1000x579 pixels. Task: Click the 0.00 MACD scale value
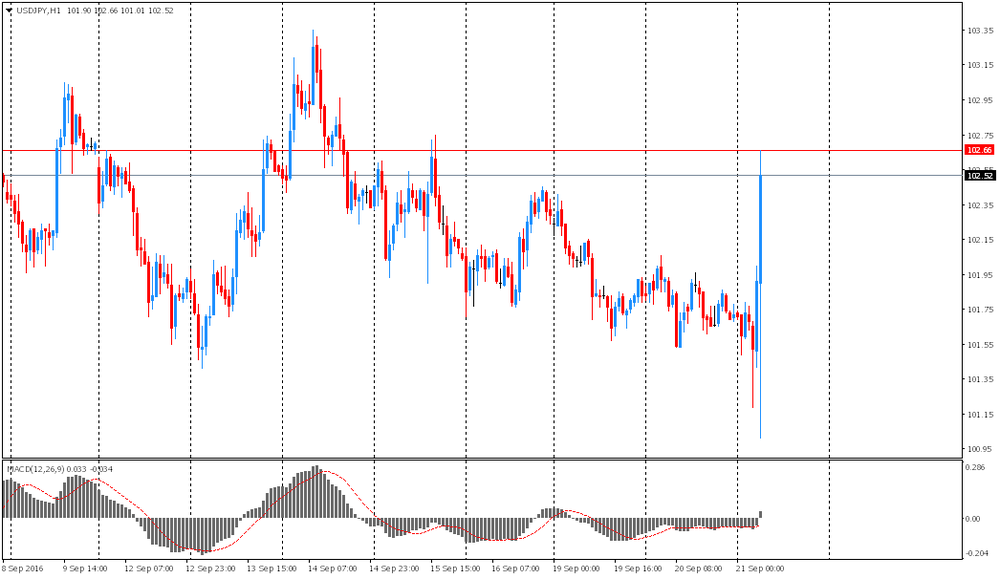point(973,519)
